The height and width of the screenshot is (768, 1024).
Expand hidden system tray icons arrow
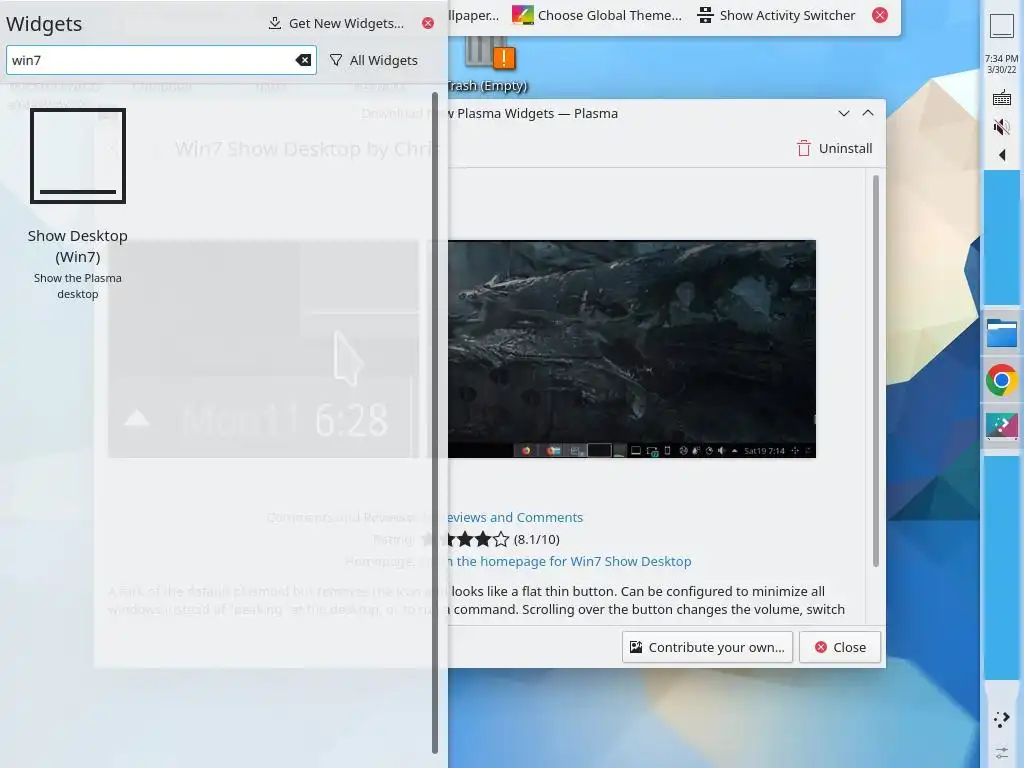[1002, 155]
